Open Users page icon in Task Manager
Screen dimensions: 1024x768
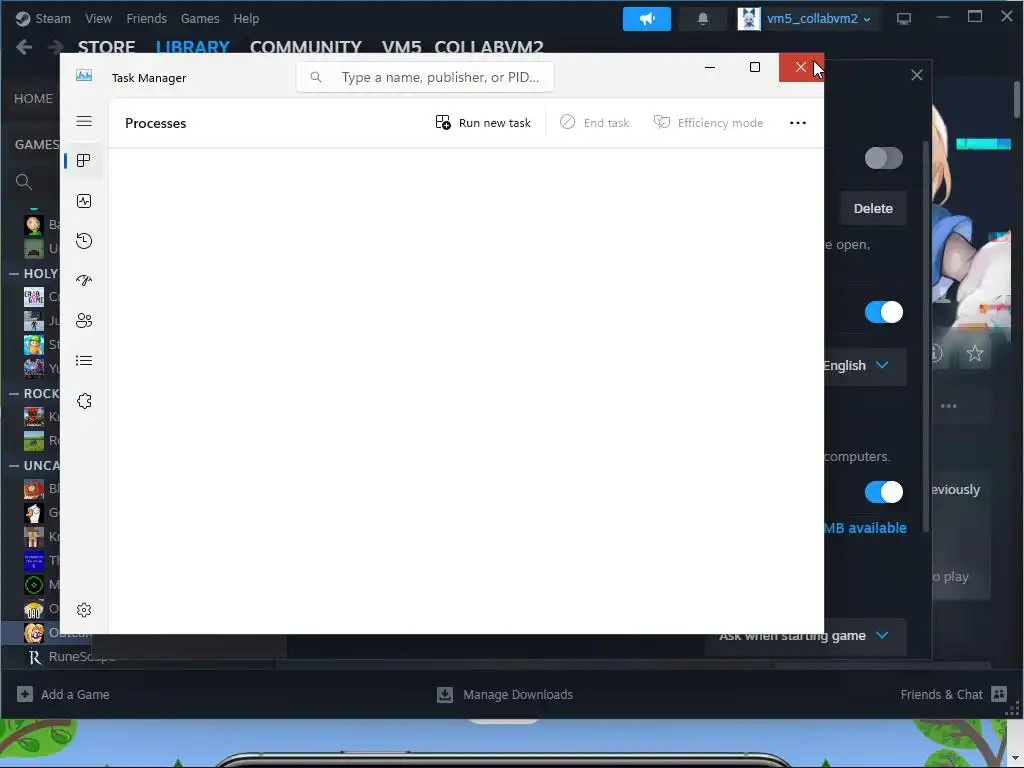[84, 321]
